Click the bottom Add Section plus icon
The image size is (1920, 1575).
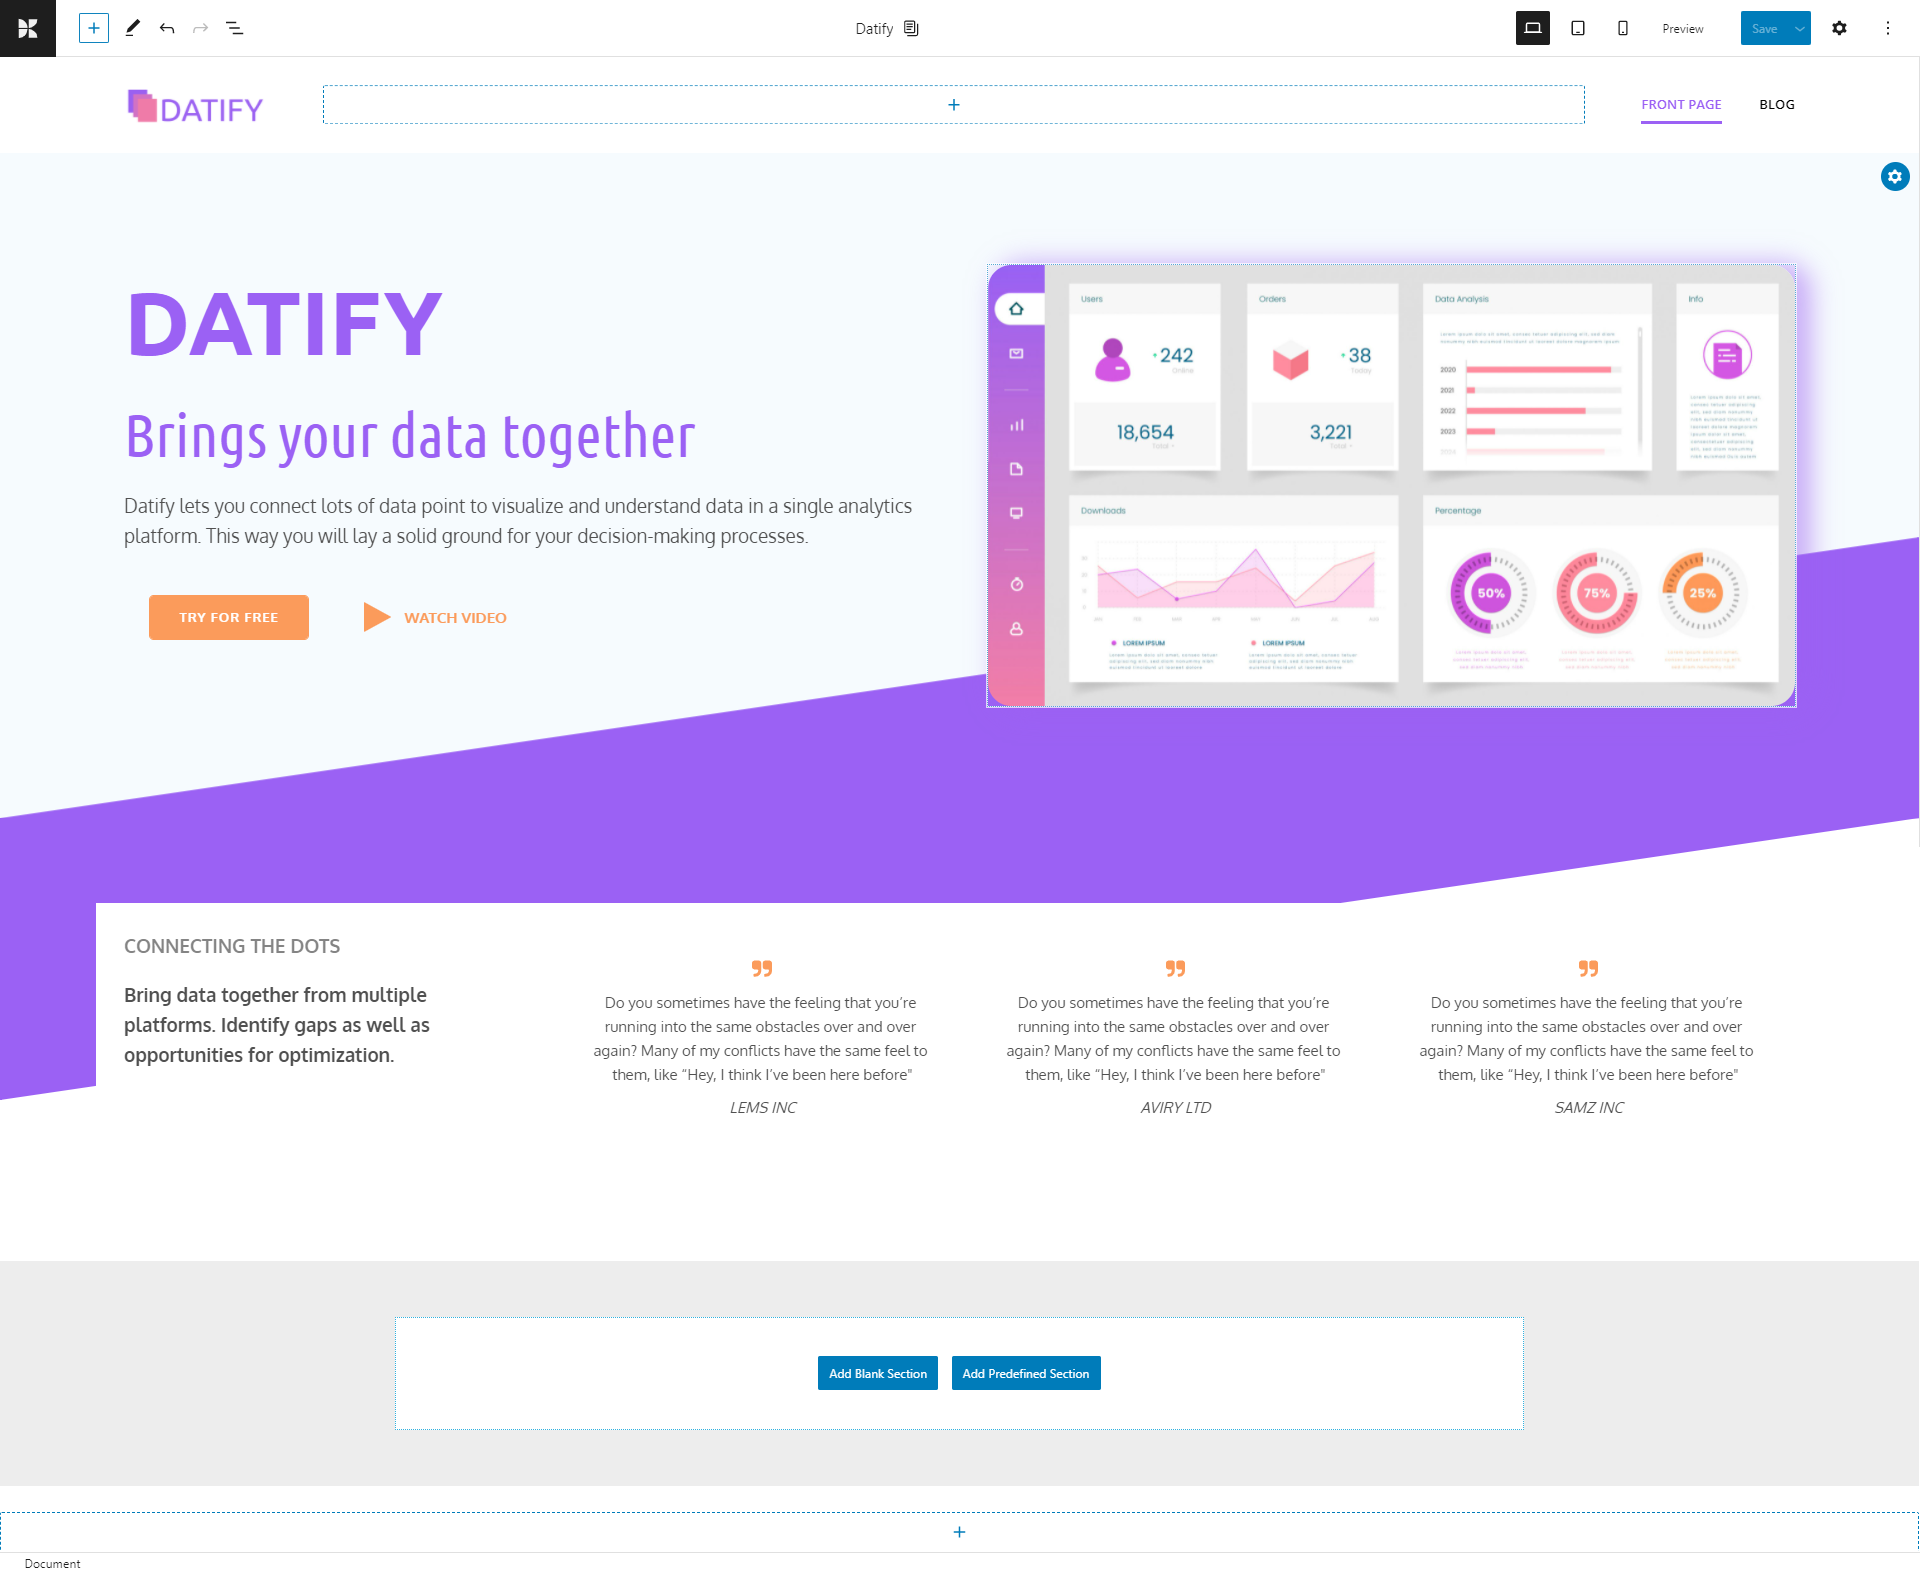point(958,1532)
